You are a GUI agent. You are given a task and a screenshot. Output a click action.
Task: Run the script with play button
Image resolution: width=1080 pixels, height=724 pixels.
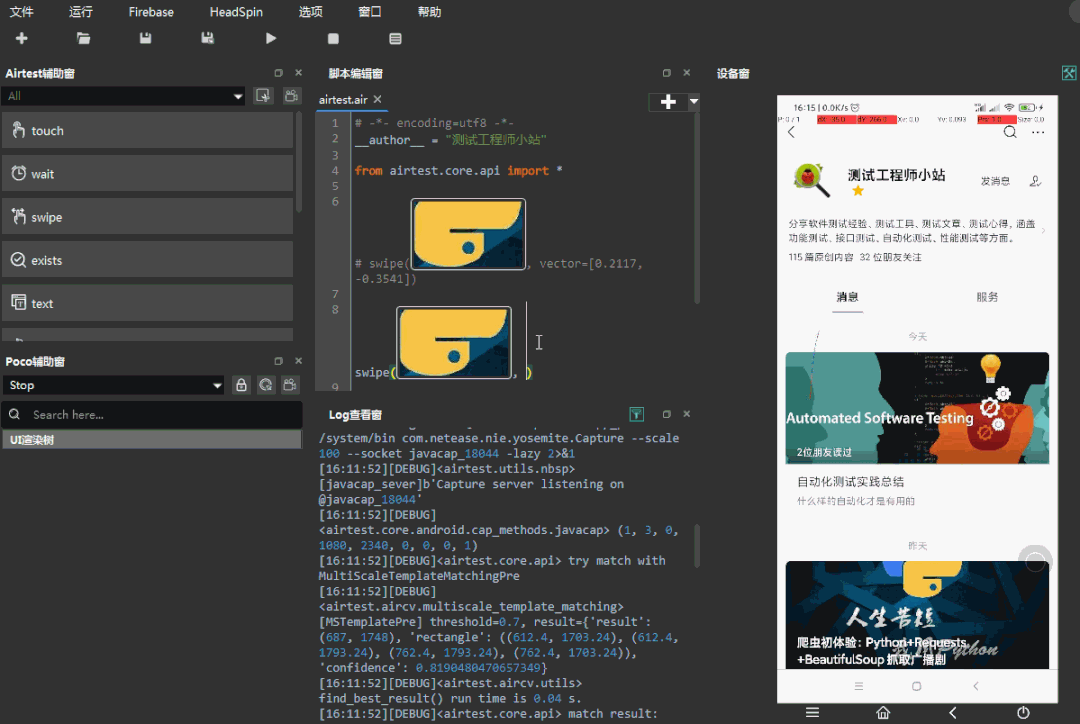(x=271, y=39)
